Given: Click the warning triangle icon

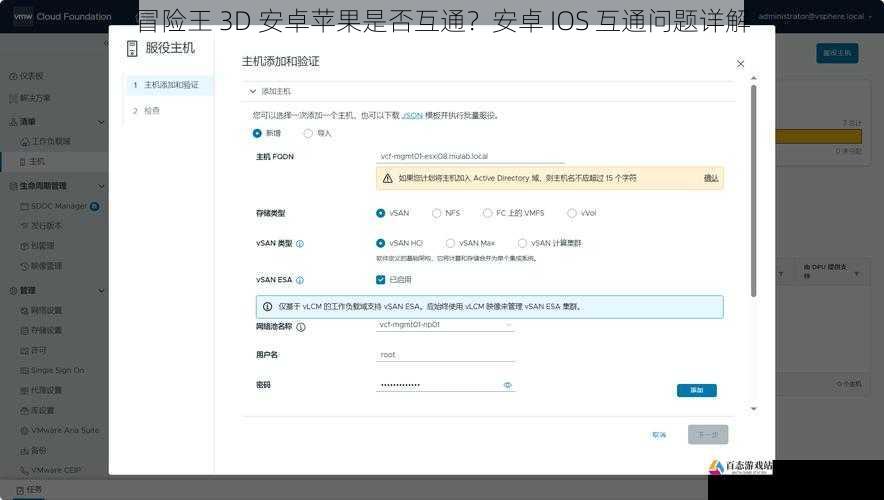Looking at the screenshot, I should [387, 178].
